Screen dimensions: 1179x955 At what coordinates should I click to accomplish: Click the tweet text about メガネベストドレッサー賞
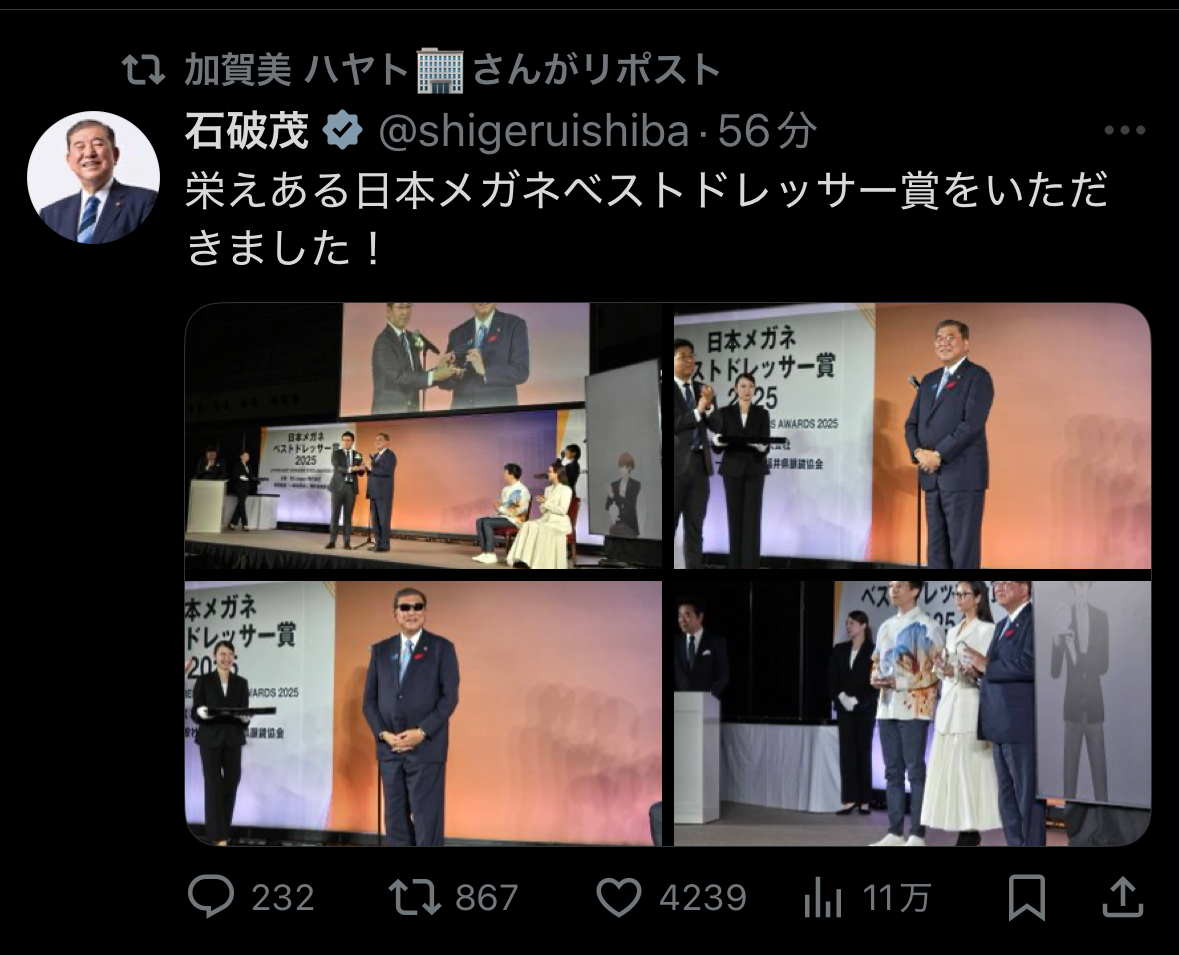point(647,218)
